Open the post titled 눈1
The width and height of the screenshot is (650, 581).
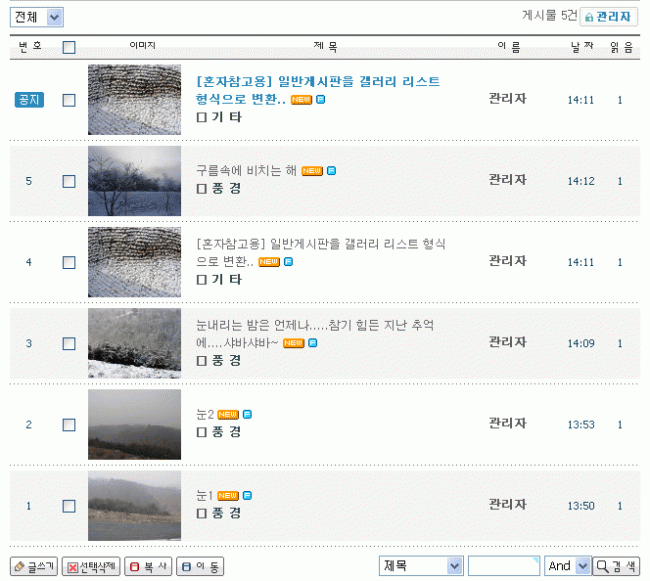pos(204,495)
